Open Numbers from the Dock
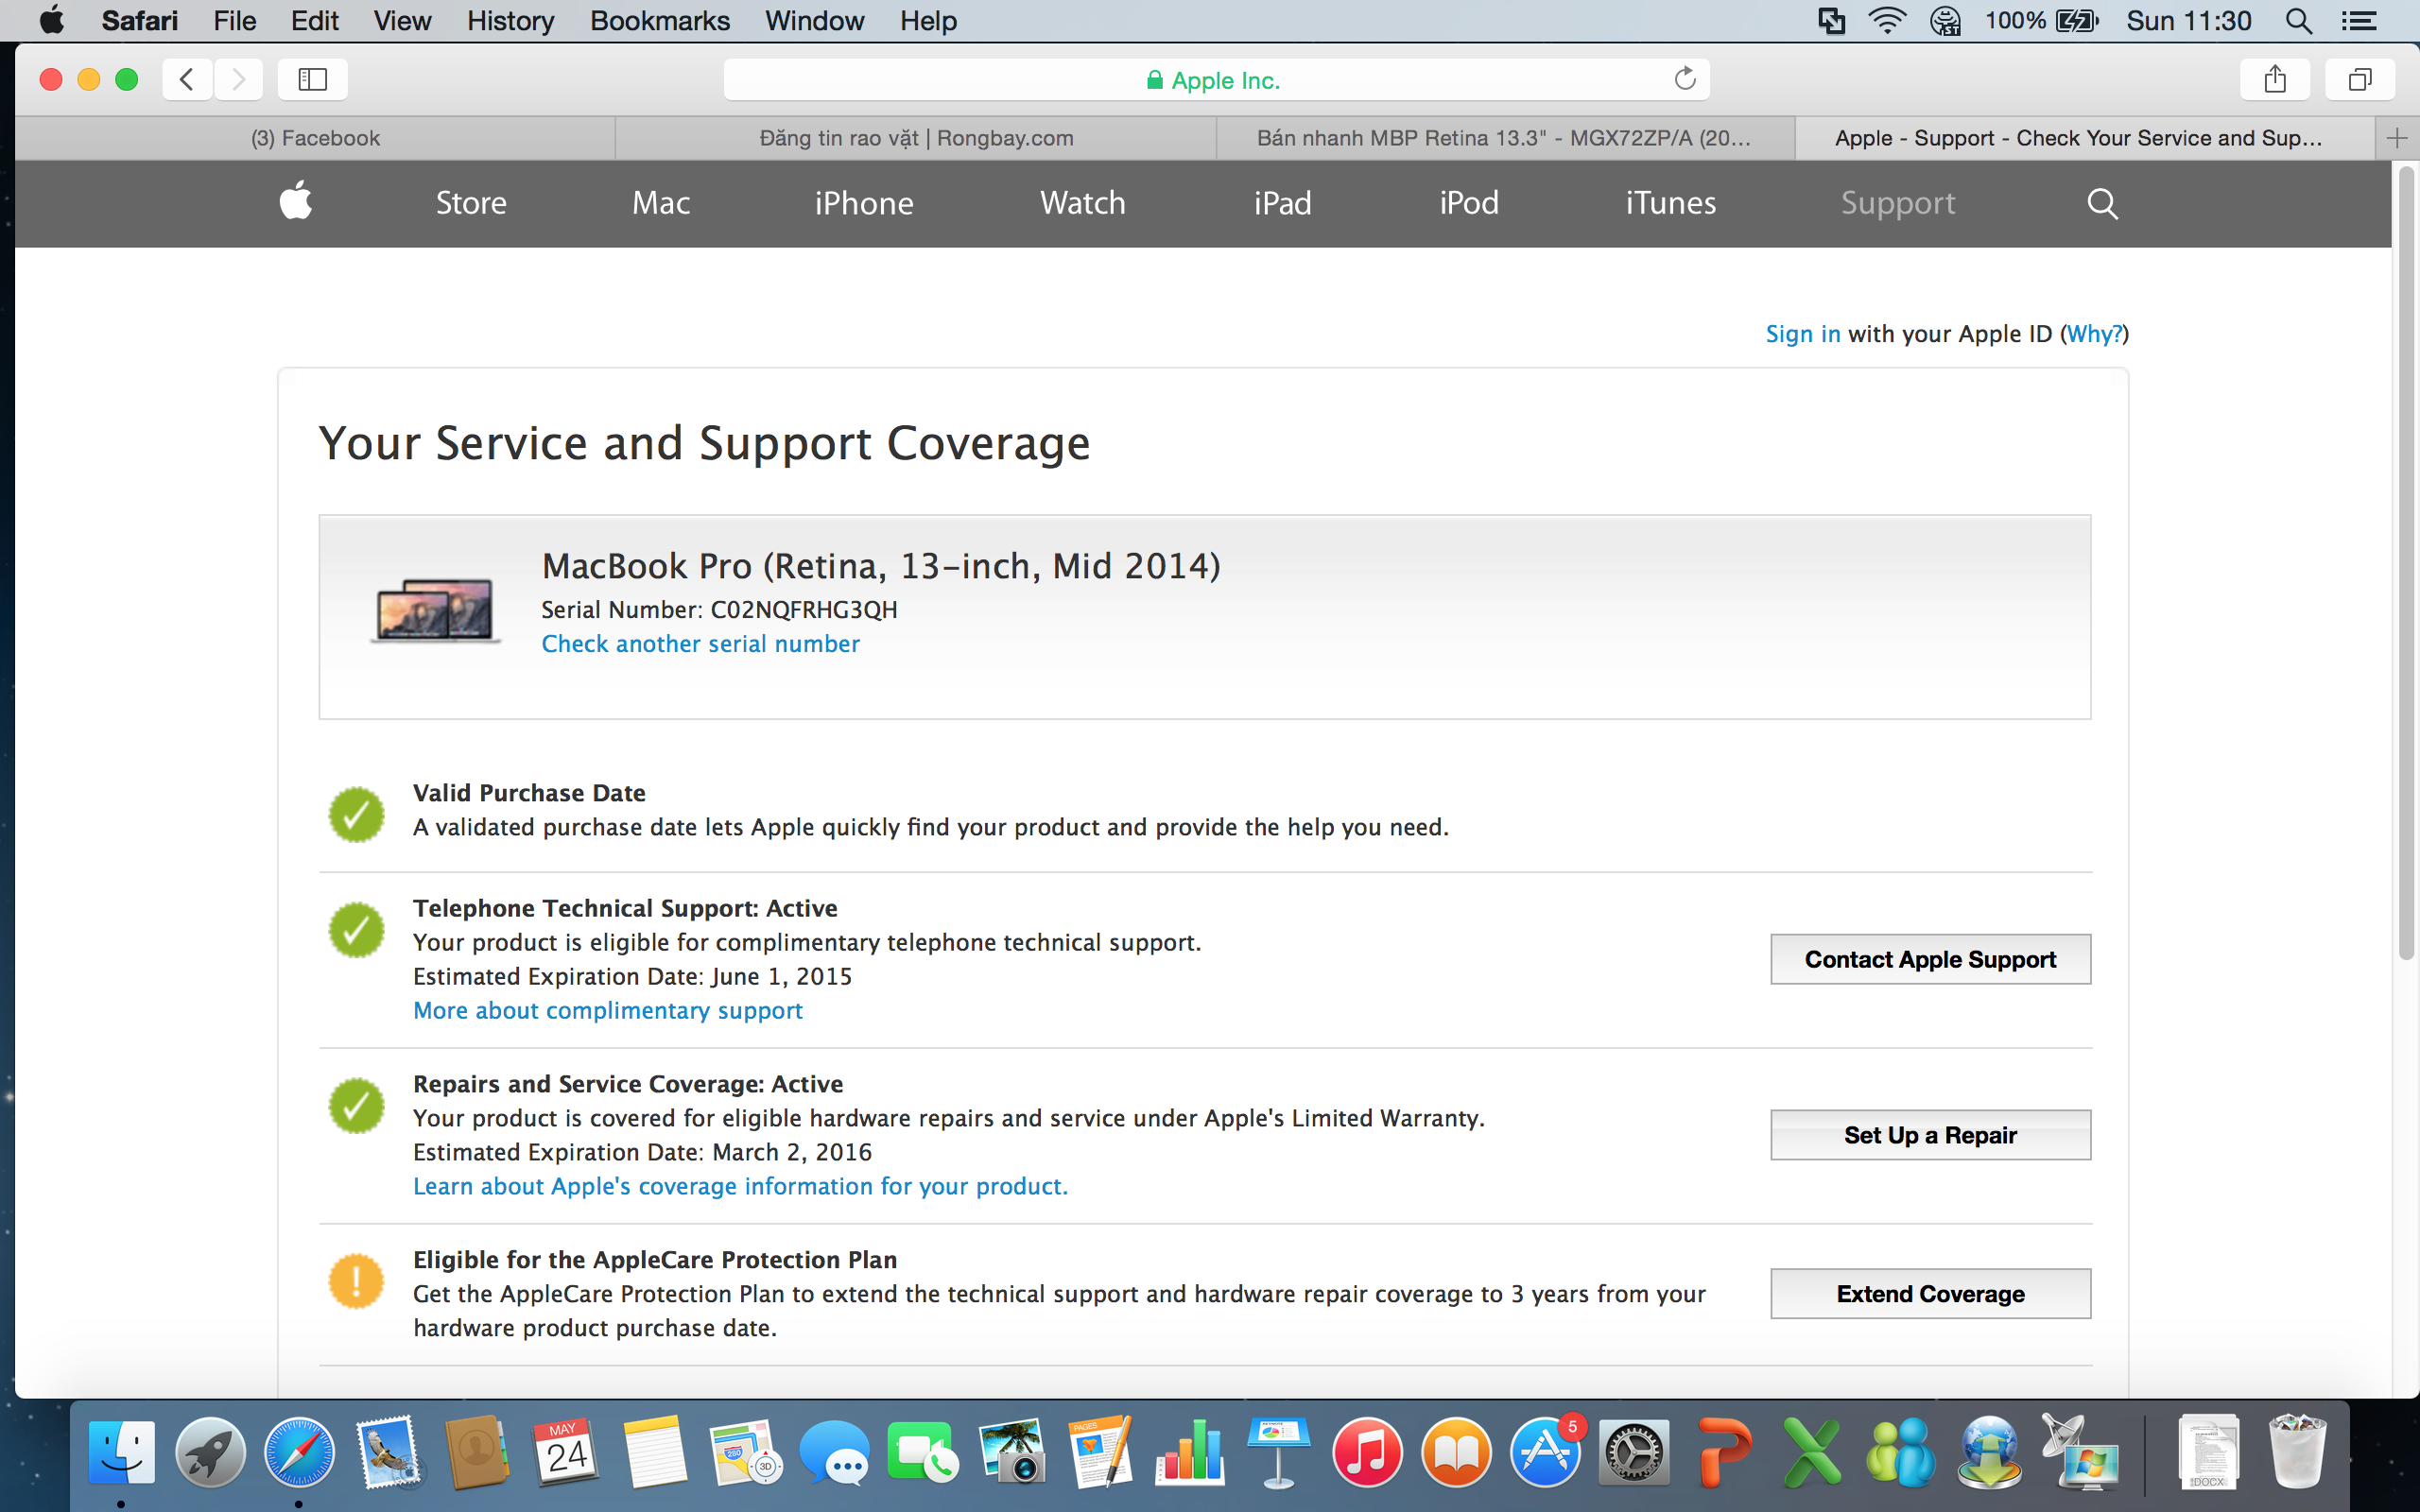2420x1512 pixels. (x=1190, y=1453)
